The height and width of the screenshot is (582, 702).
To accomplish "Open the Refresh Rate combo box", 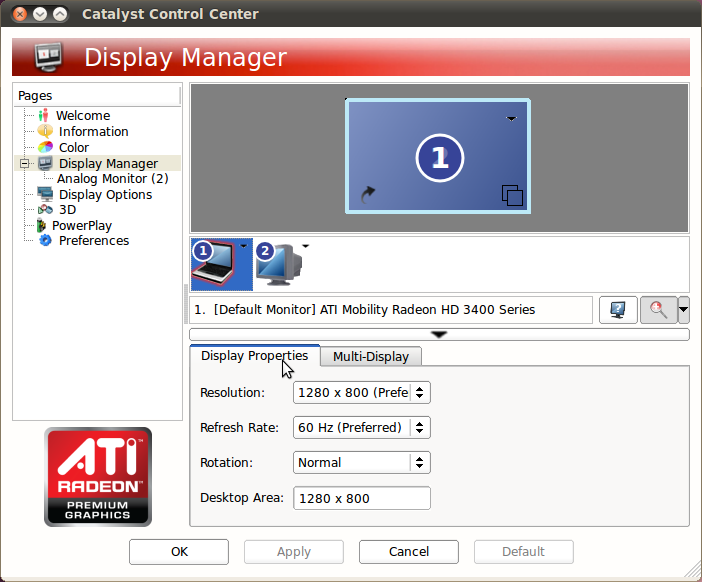I will [362, 428].
